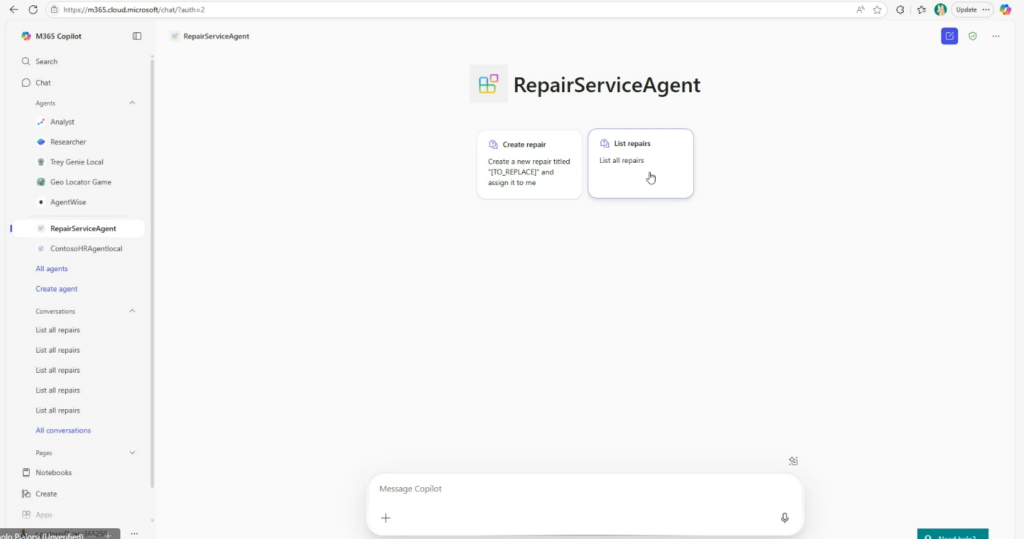The width and height of the screenshot is (1024, 539).
Task: Click the lock icon in the address bar
Action: pos(55,10)
